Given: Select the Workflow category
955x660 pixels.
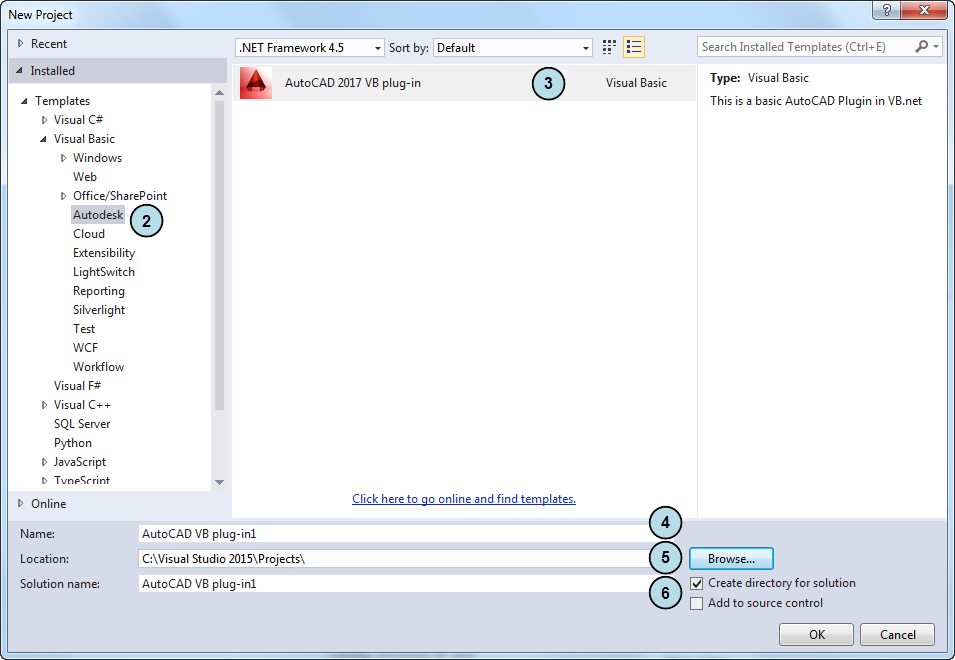Looking at the screenshot, I should [x=99, y=367].
